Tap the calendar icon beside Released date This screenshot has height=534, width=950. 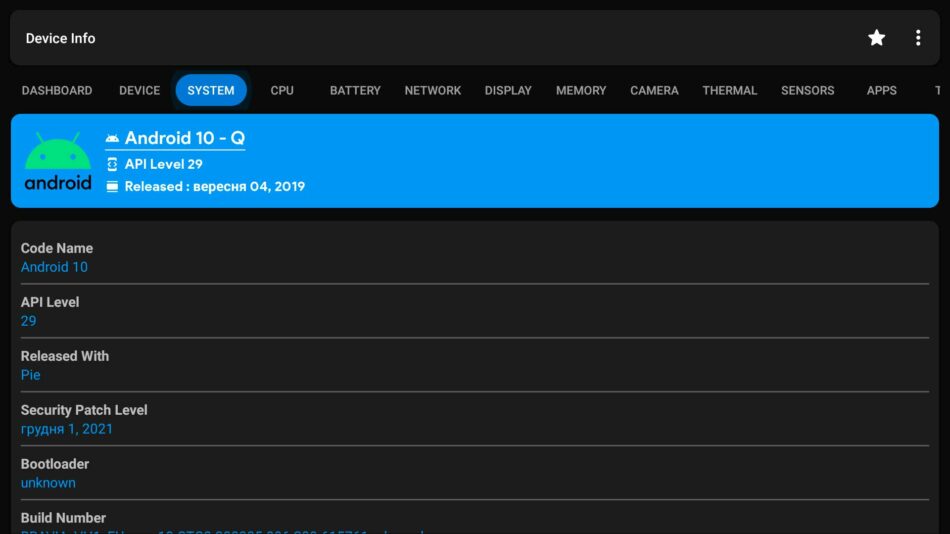pos(112,187)
